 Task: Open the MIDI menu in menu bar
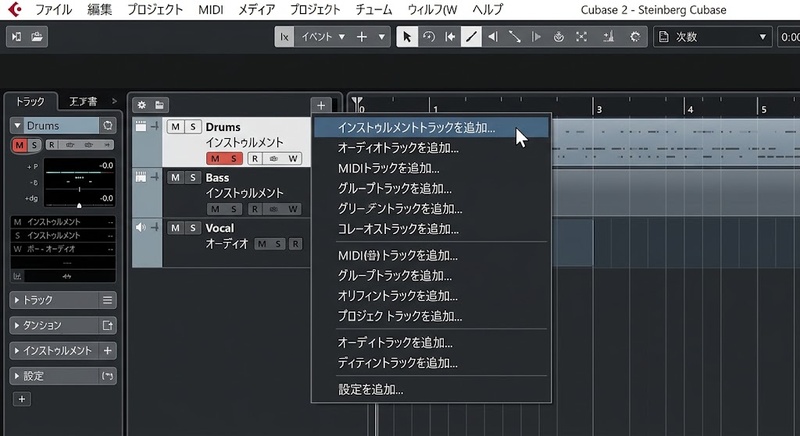pos(211,9)
